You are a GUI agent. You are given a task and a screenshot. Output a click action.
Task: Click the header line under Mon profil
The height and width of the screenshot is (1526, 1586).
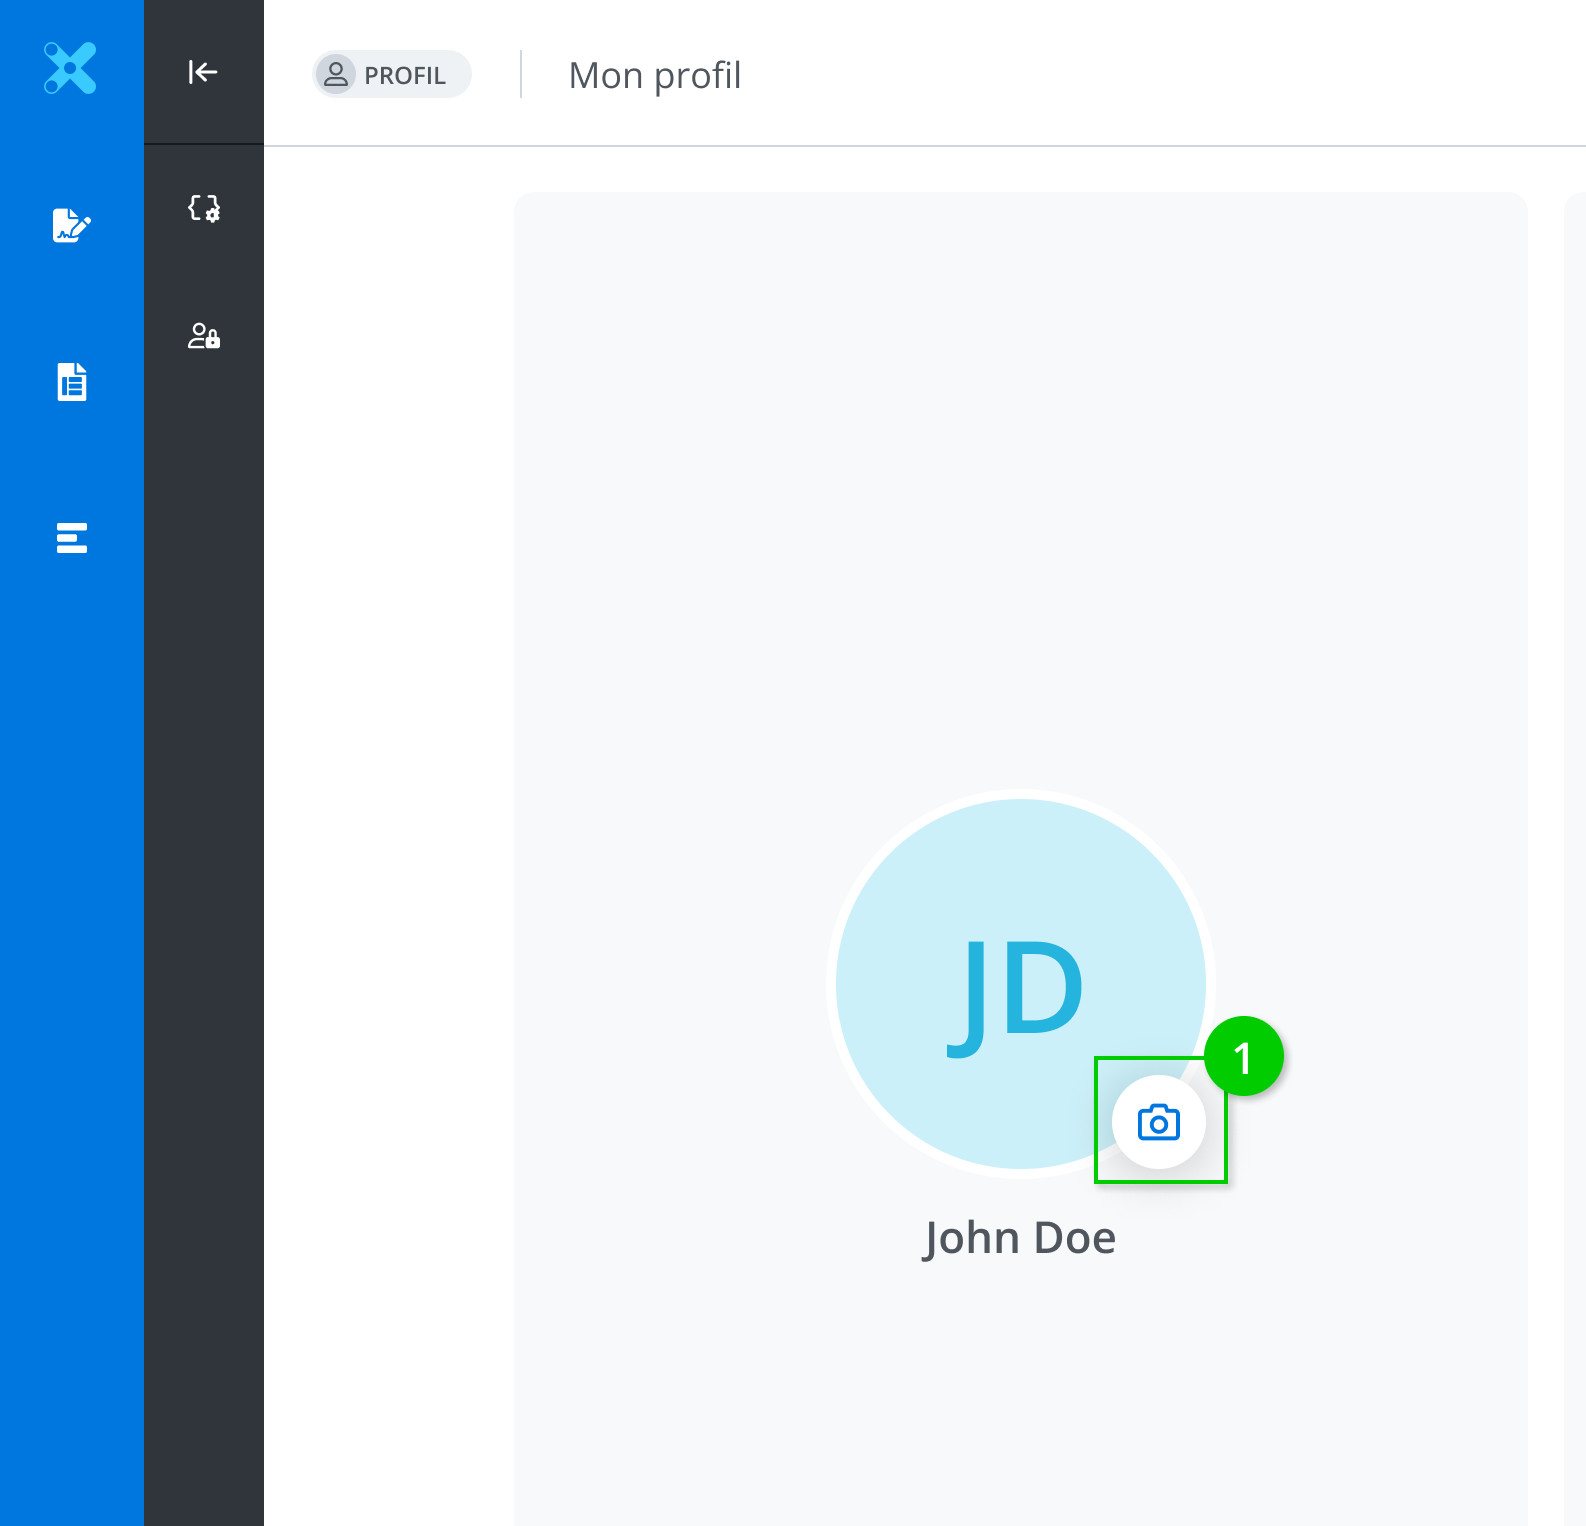[x=900, y=146]
